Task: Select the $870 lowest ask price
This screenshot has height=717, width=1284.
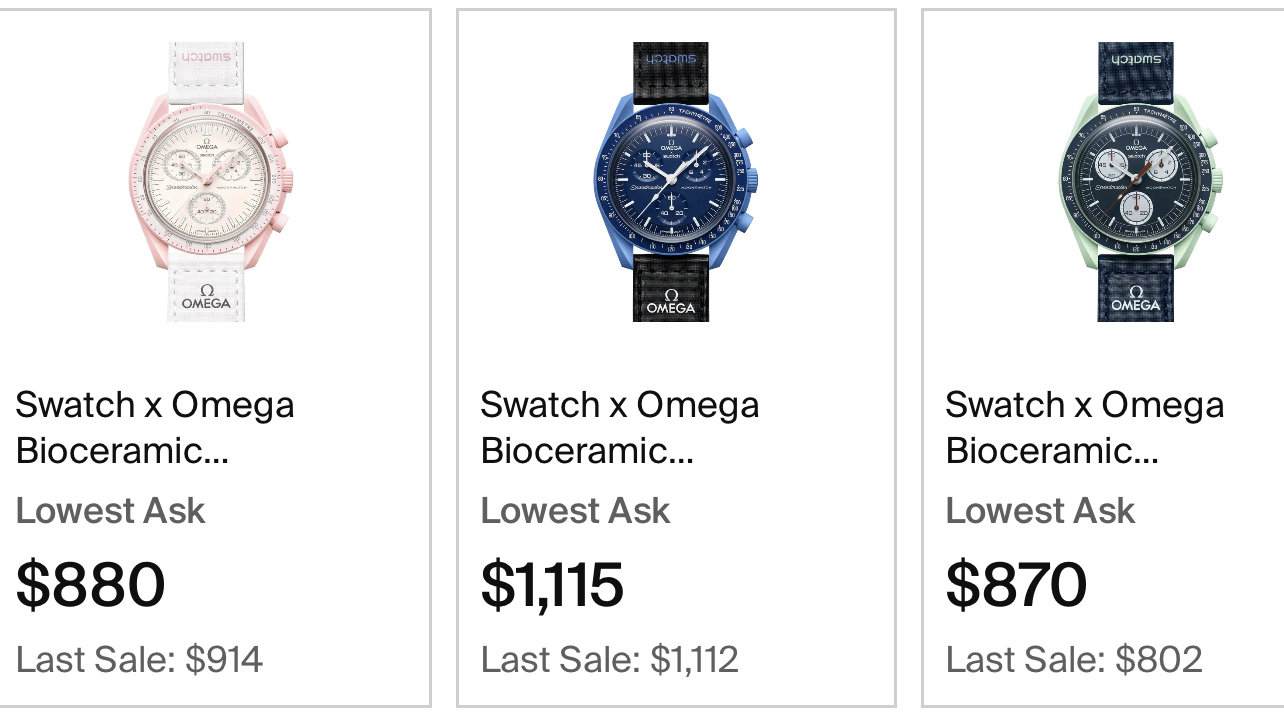Action: pyautogui.click(x=1016, y=585)
